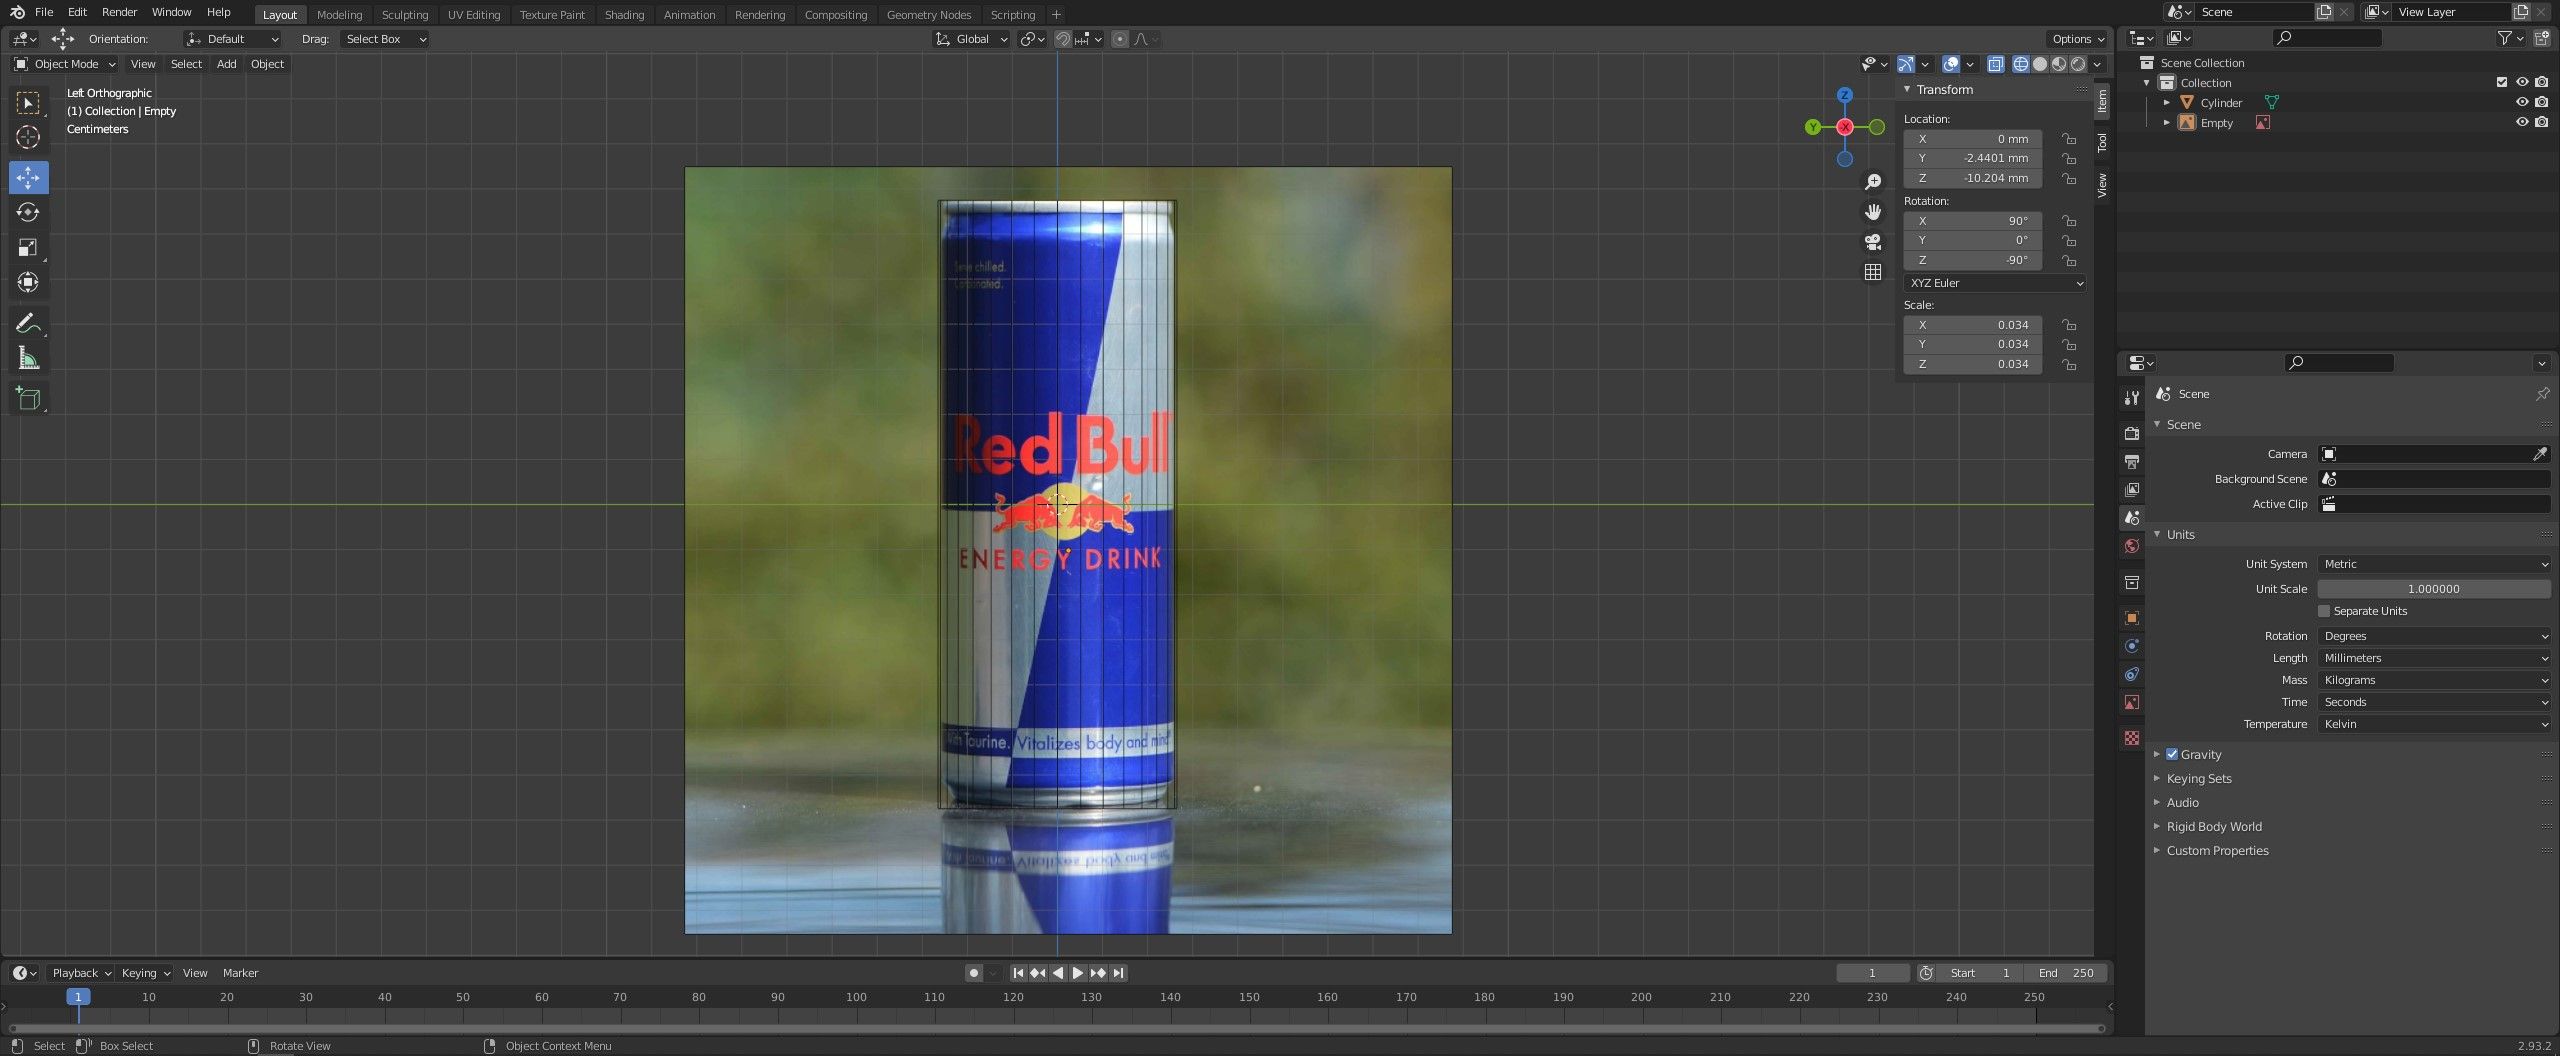Open the Render menu

tap(119, 12)
